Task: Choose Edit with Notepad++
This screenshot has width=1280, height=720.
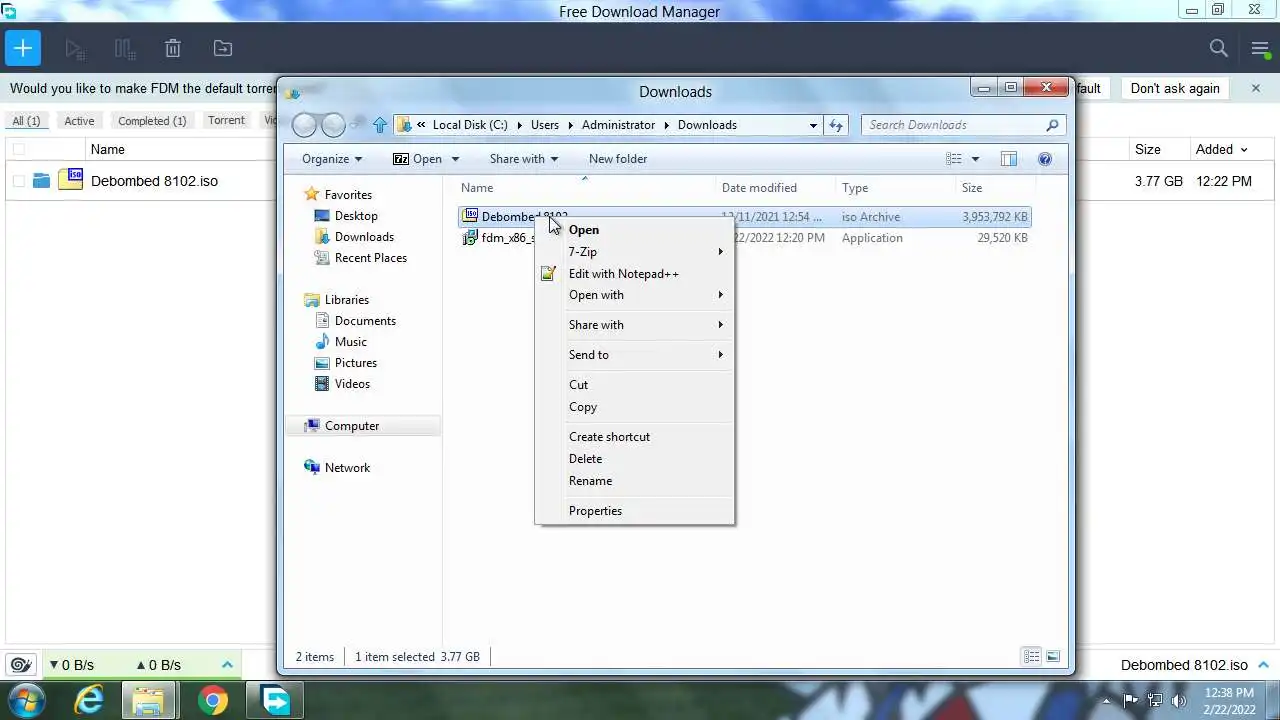Action: click(634, 273)
